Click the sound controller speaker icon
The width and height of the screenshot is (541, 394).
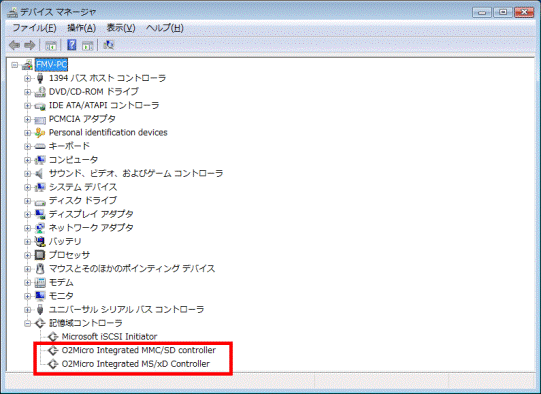40,173
